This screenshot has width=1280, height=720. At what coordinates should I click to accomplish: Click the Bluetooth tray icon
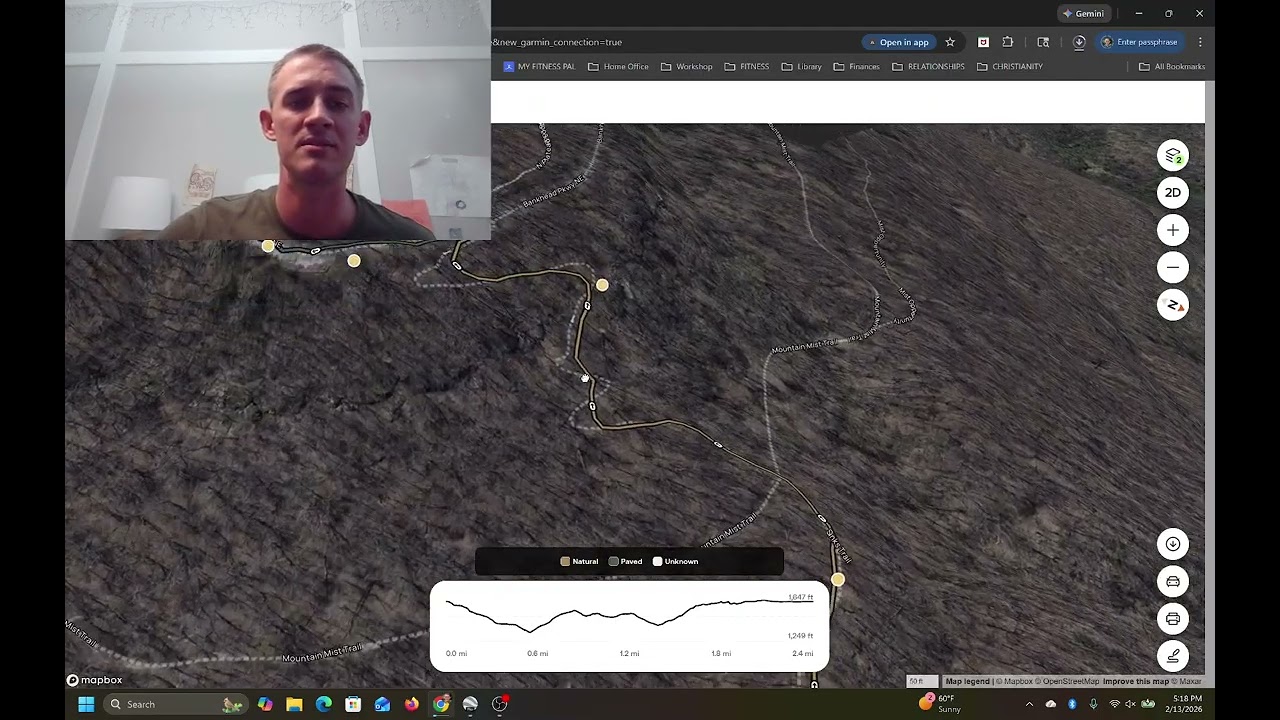pyautogui.click(x=1072, y=704)
